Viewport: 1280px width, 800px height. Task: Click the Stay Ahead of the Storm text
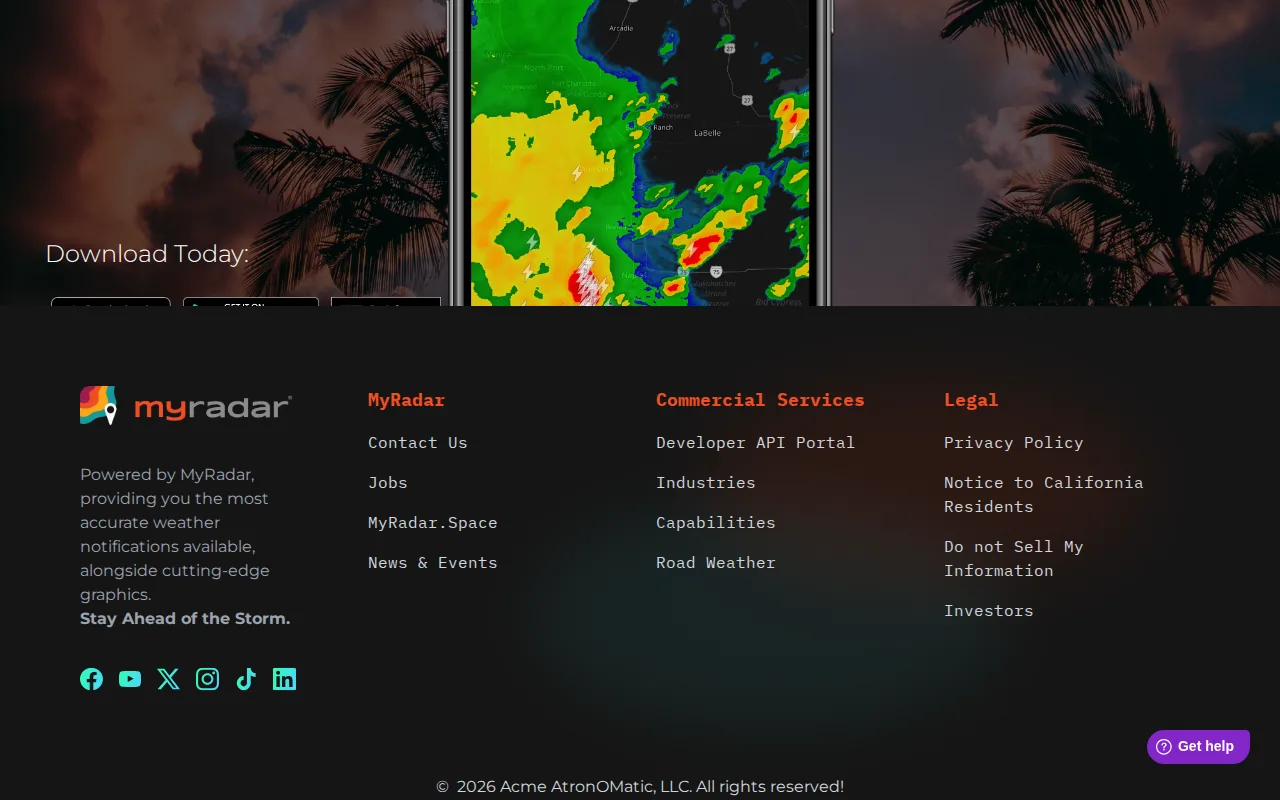coord(185,618)
